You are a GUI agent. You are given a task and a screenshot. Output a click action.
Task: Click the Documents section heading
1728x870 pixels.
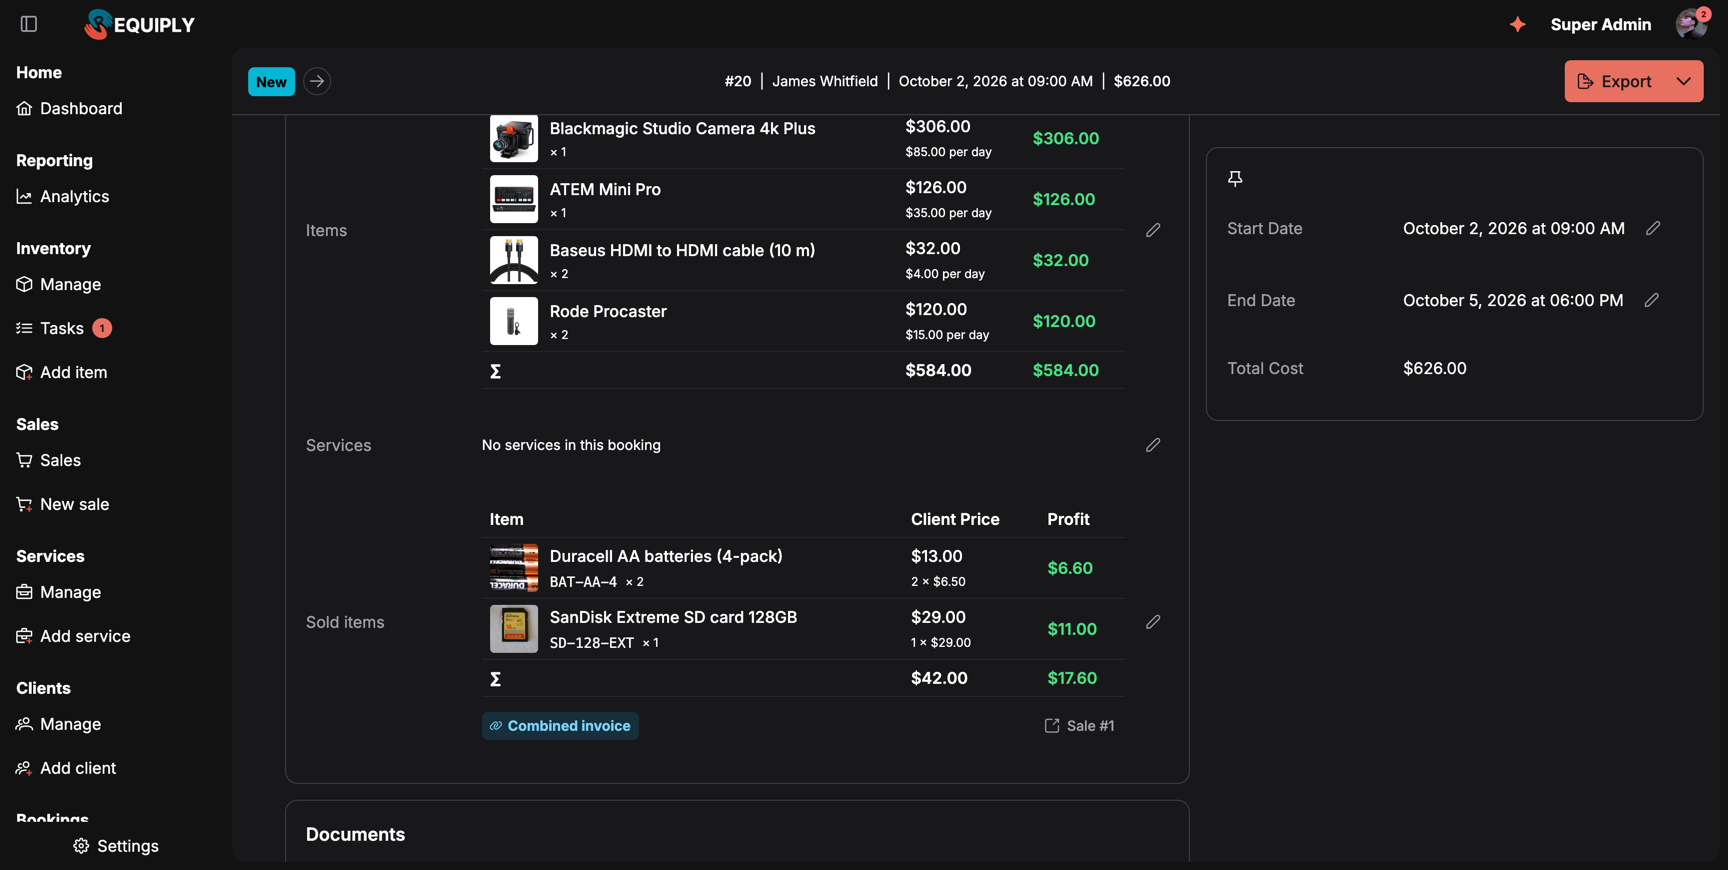[355, 834]
